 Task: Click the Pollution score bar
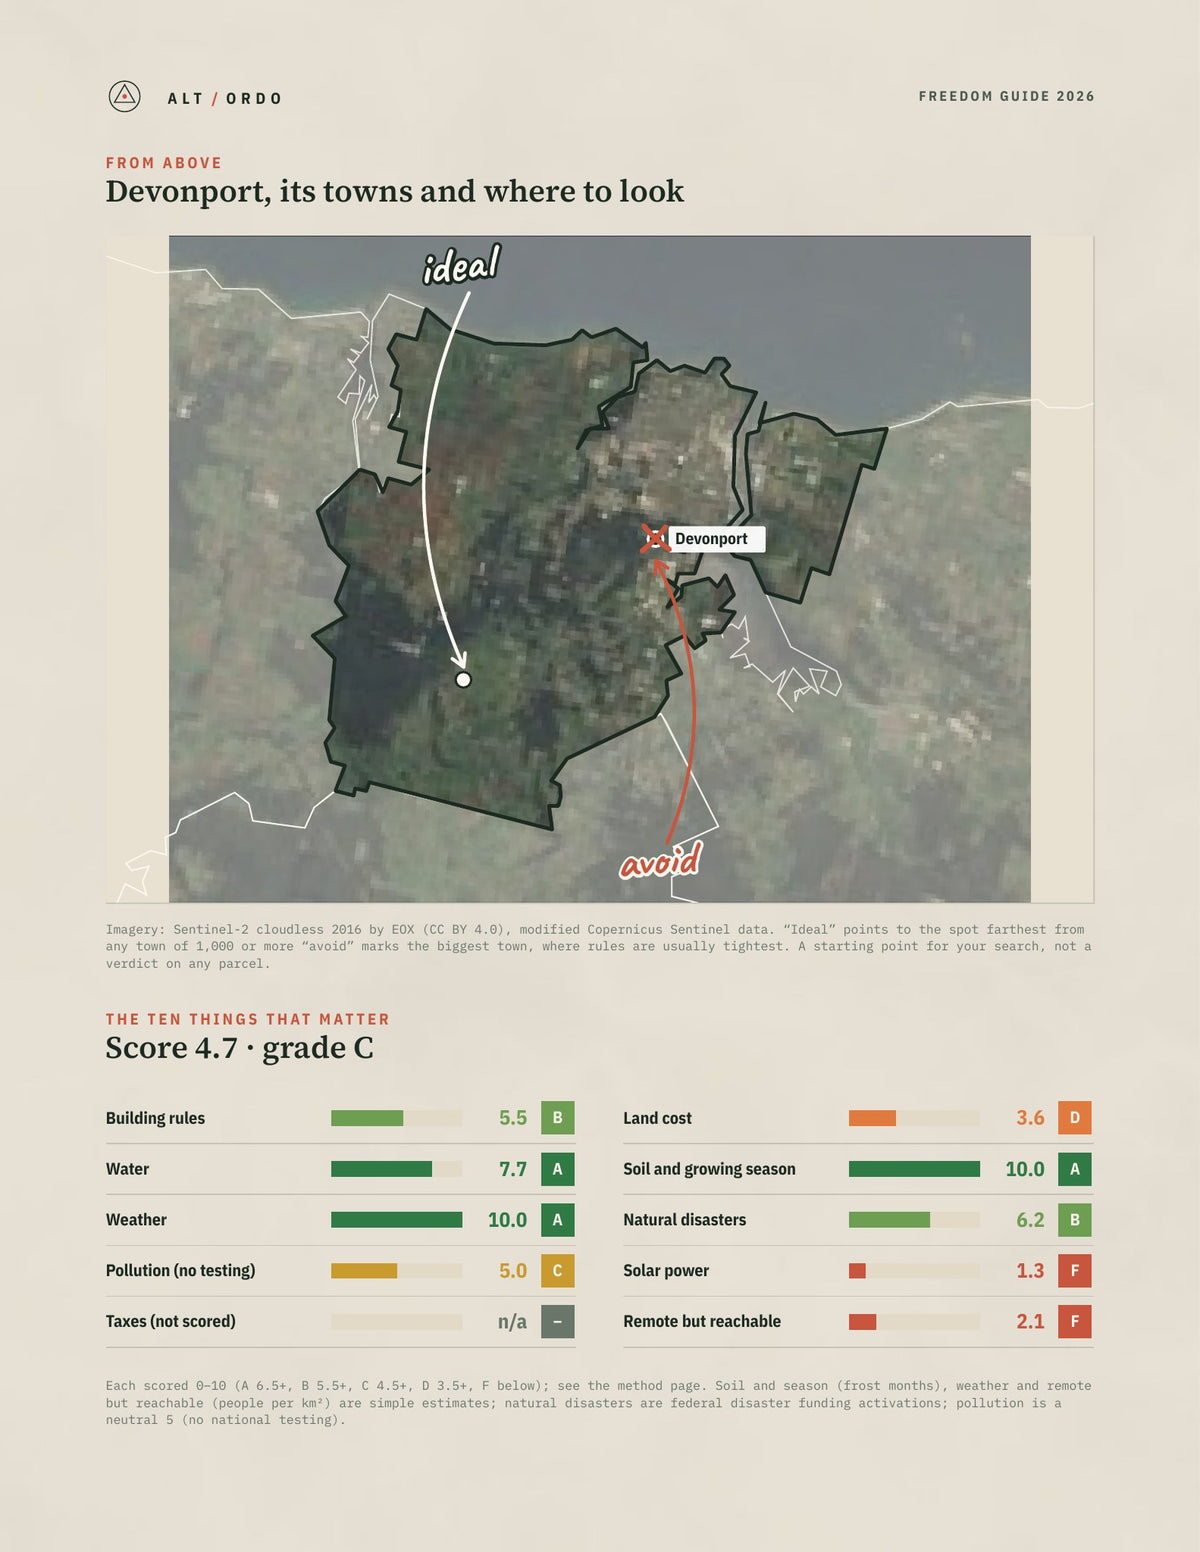tap(397, 1271)
